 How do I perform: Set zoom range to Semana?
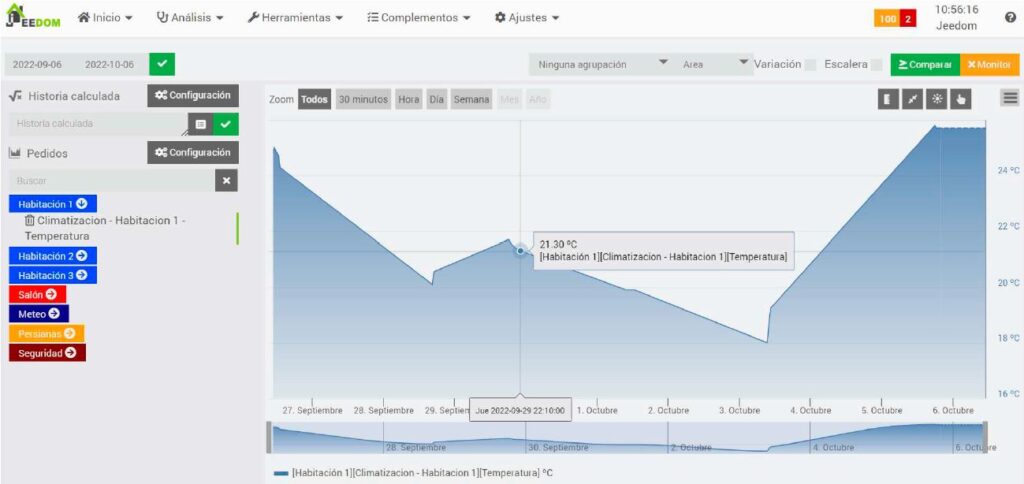coord(471,100)
